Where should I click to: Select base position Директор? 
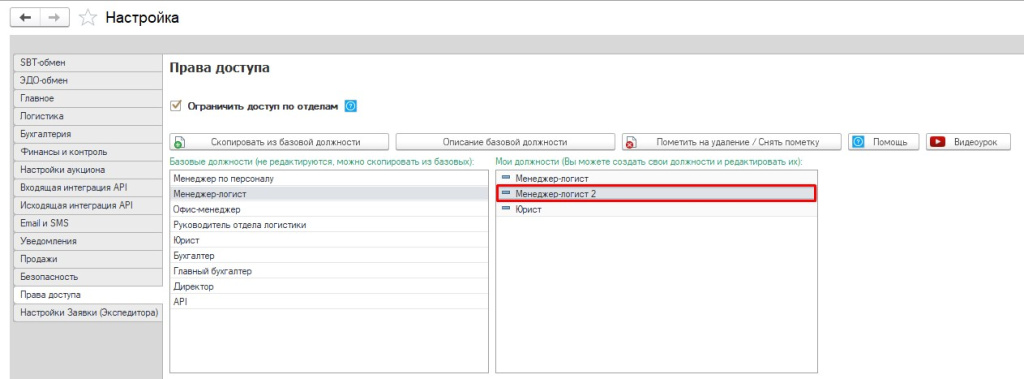coord(328,286)
